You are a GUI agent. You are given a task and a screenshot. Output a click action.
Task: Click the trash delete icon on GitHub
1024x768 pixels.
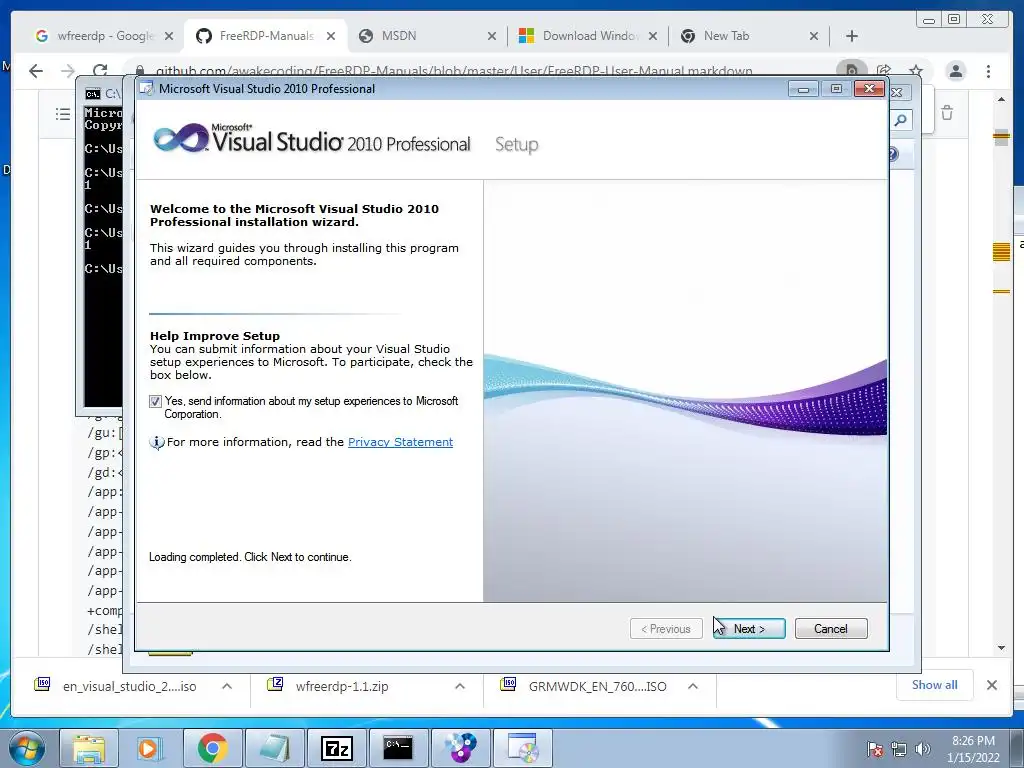click(947, 113)
